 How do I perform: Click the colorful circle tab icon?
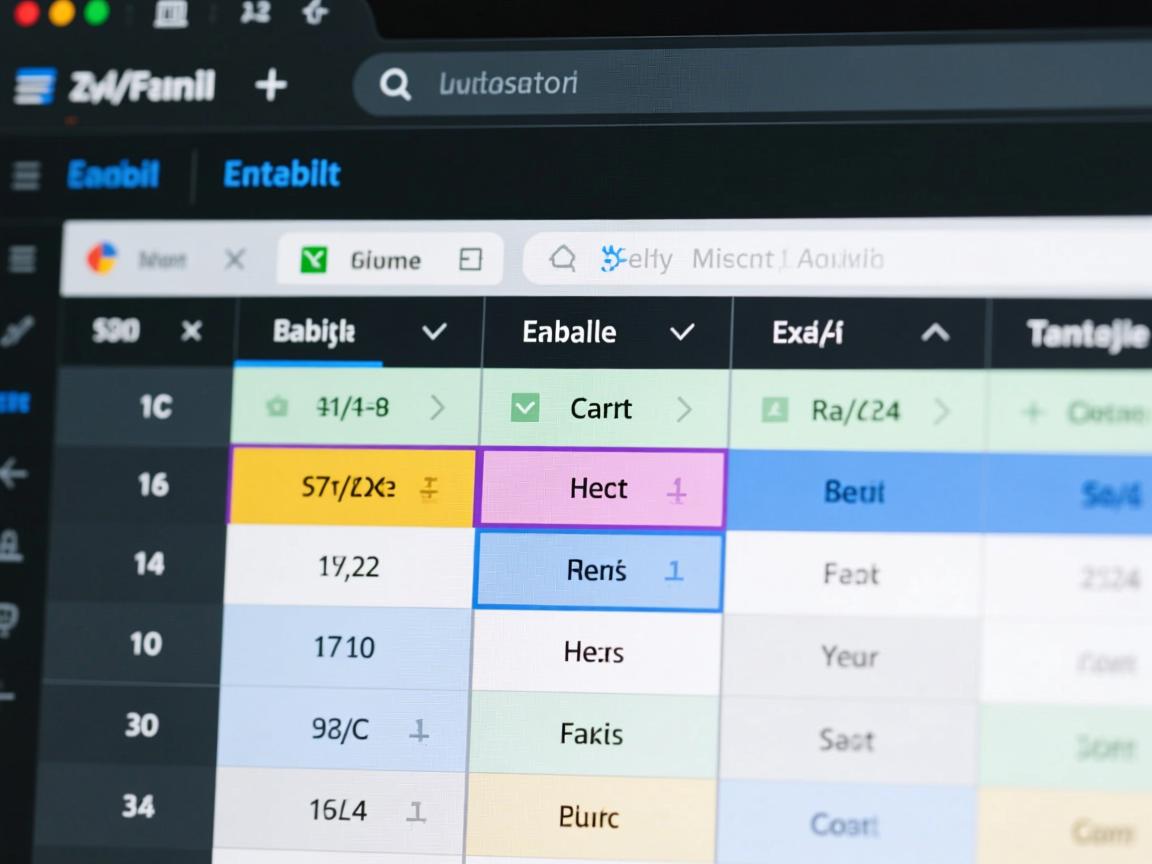click(102, 259)
